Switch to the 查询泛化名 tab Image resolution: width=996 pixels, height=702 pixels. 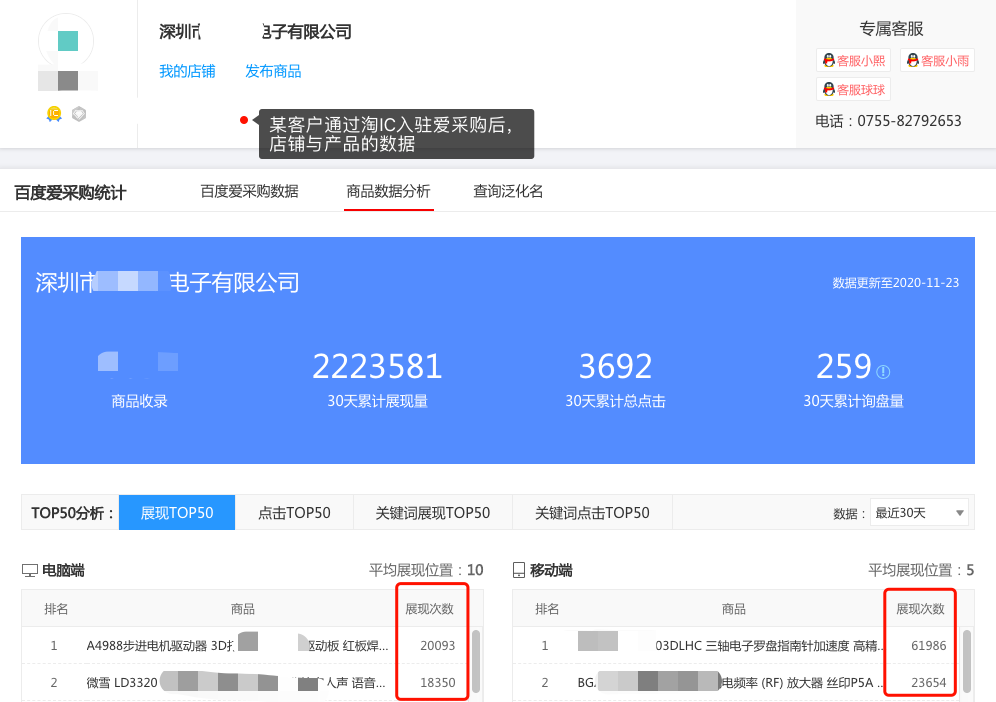click(x=508, y=191)
